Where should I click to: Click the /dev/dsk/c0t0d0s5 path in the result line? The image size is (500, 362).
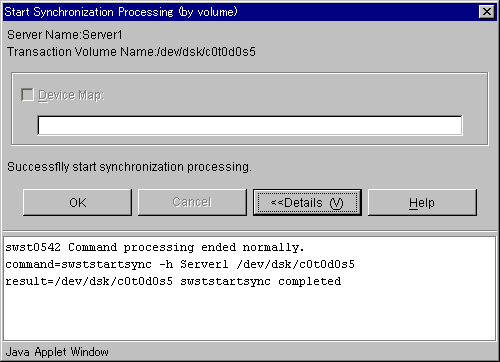click(114, 282)
